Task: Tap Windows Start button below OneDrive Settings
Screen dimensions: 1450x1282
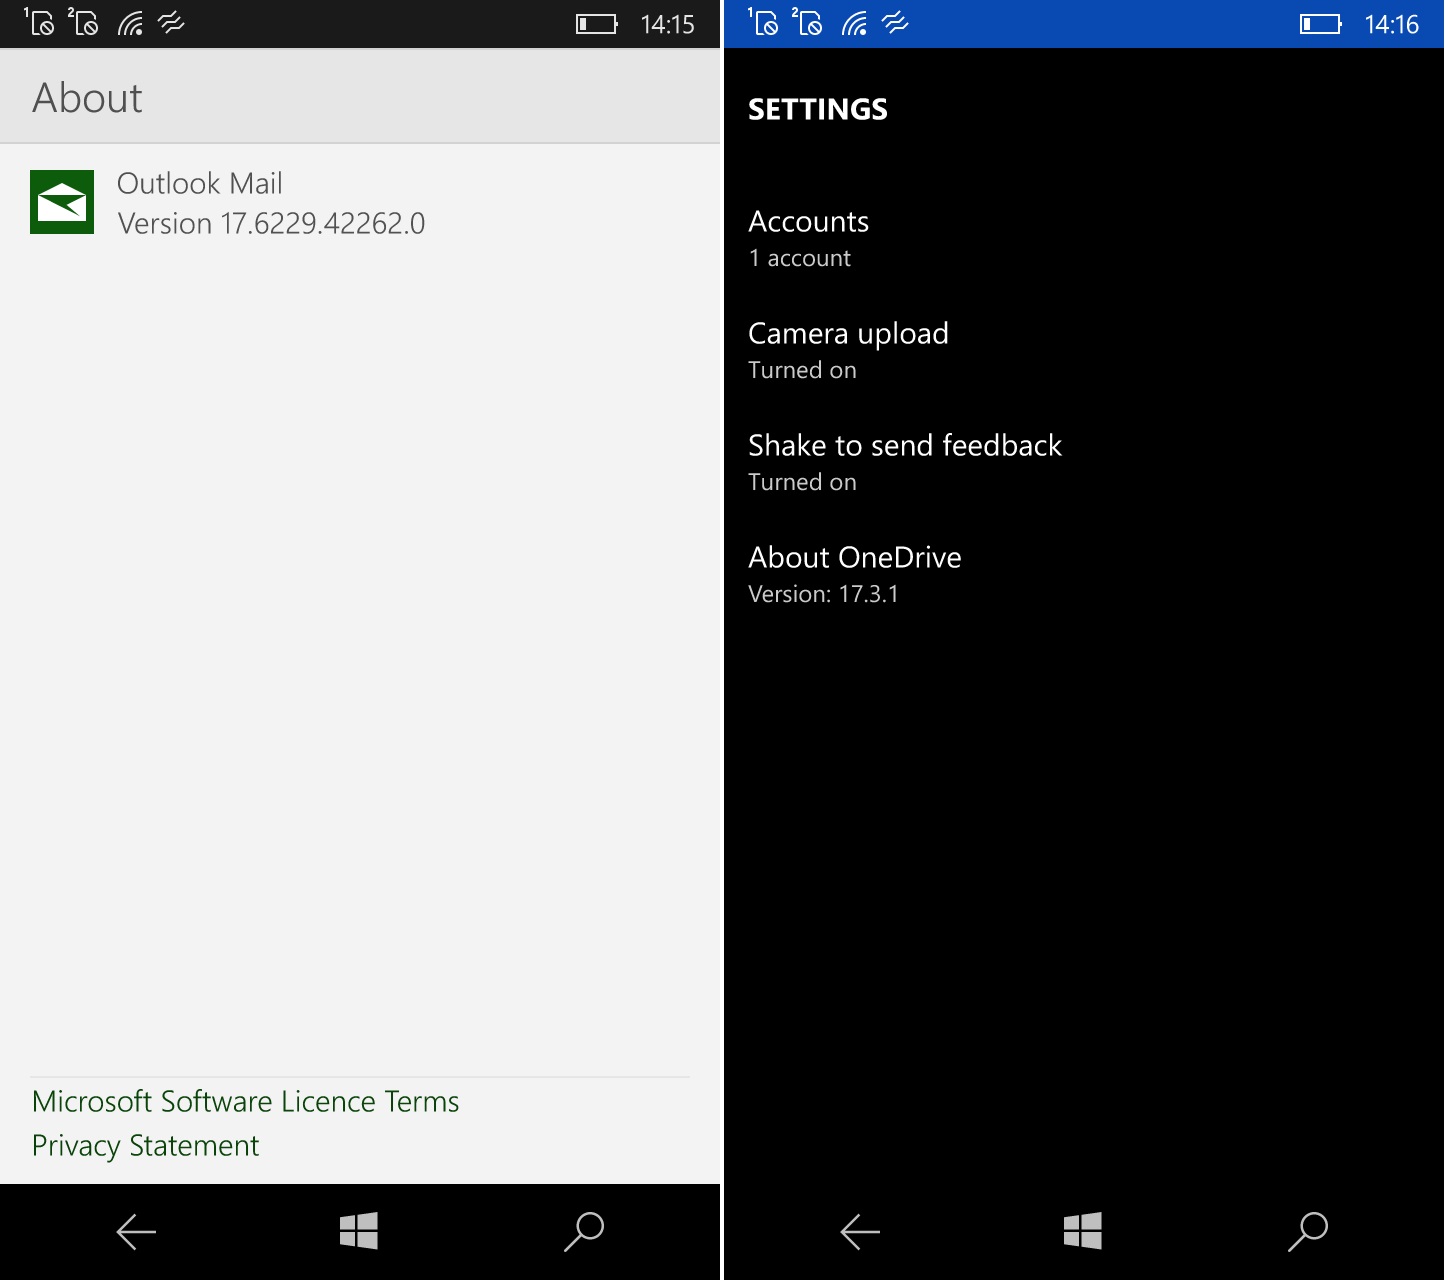Action: click(x=1083, y=1231)
